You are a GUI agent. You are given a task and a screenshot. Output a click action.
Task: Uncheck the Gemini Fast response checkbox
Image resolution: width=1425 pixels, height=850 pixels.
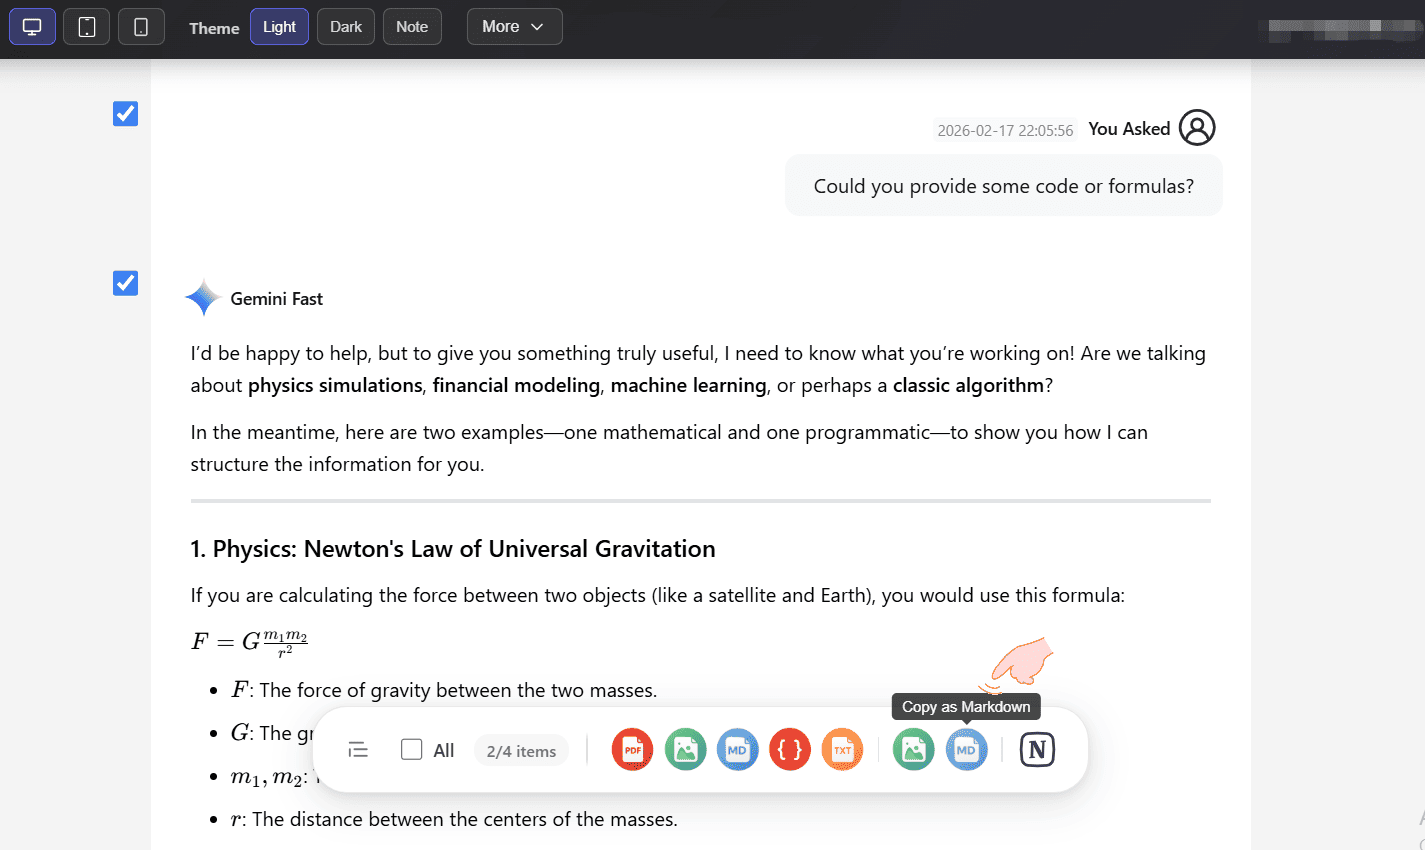125,283
